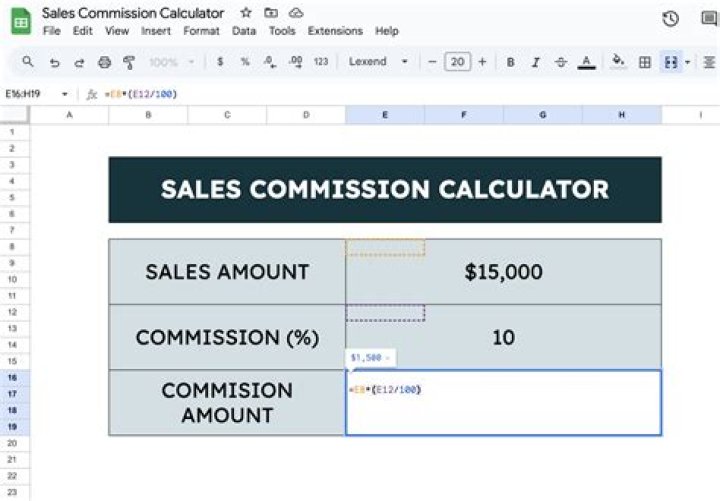The image size is (720, 501).
Task: Select the COMMISSION (%) label cell
Action: 227,337
